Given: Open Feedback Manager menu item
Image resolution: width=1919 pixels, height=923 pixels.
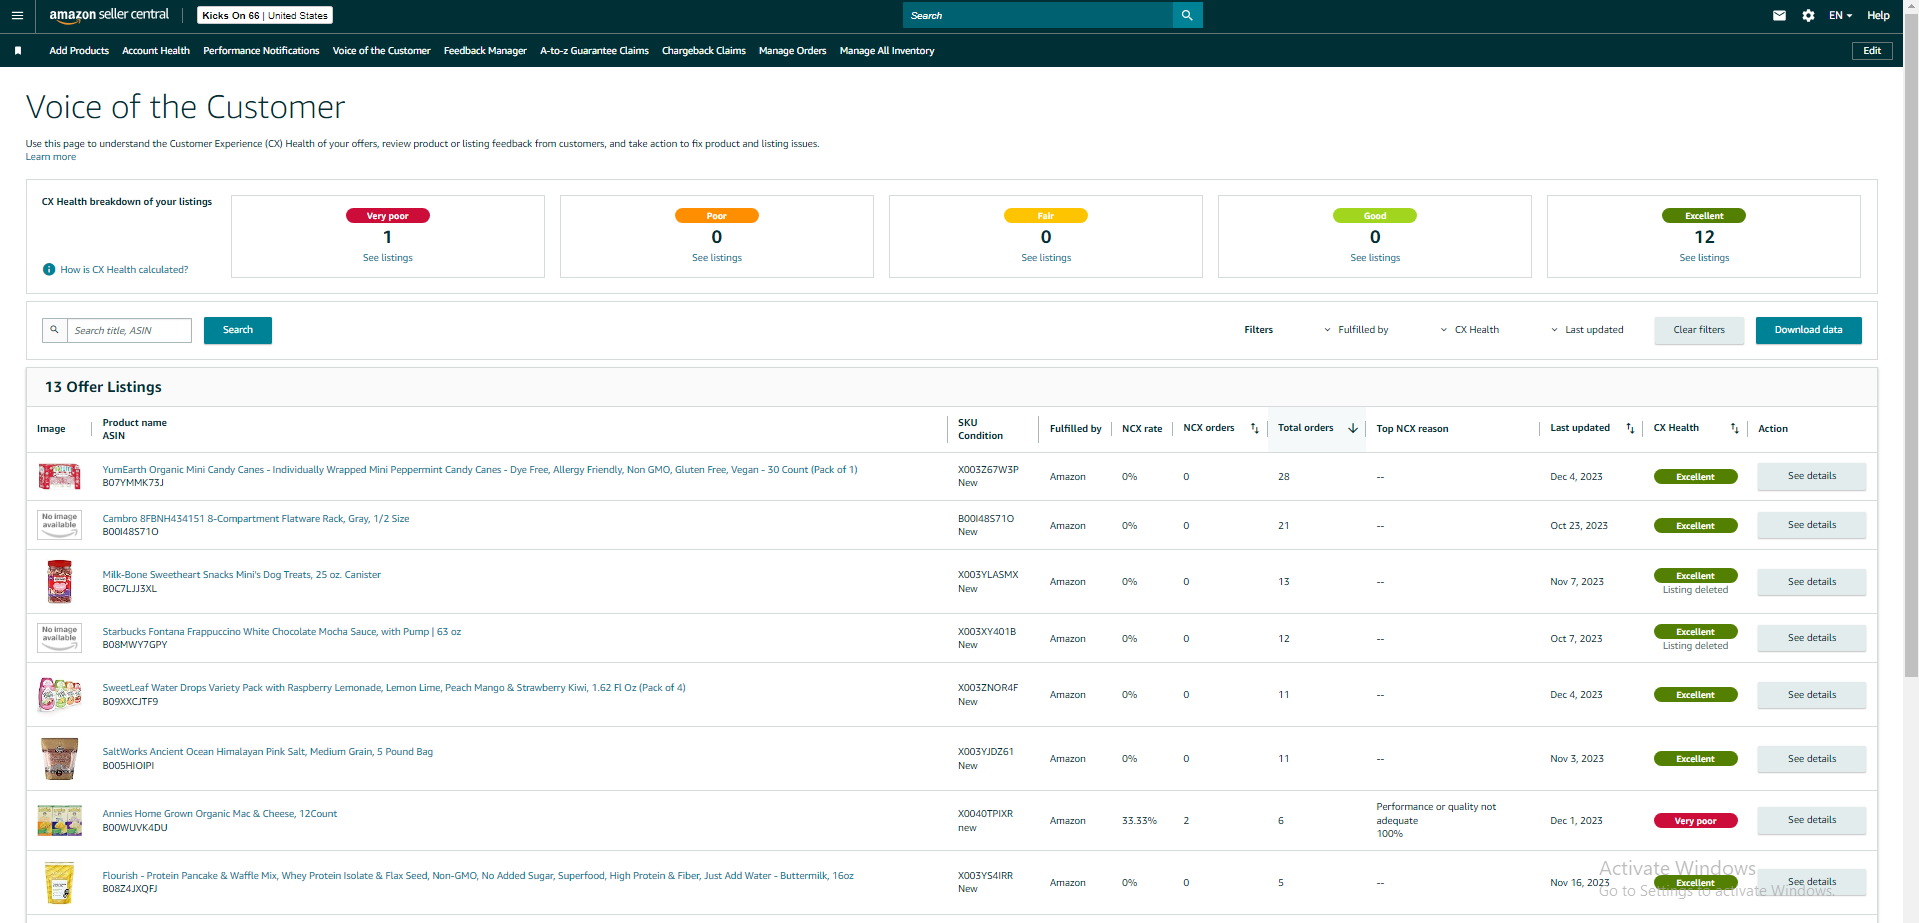Looking at the screenshot, I should pyautogui.click(x=485, y=51).
